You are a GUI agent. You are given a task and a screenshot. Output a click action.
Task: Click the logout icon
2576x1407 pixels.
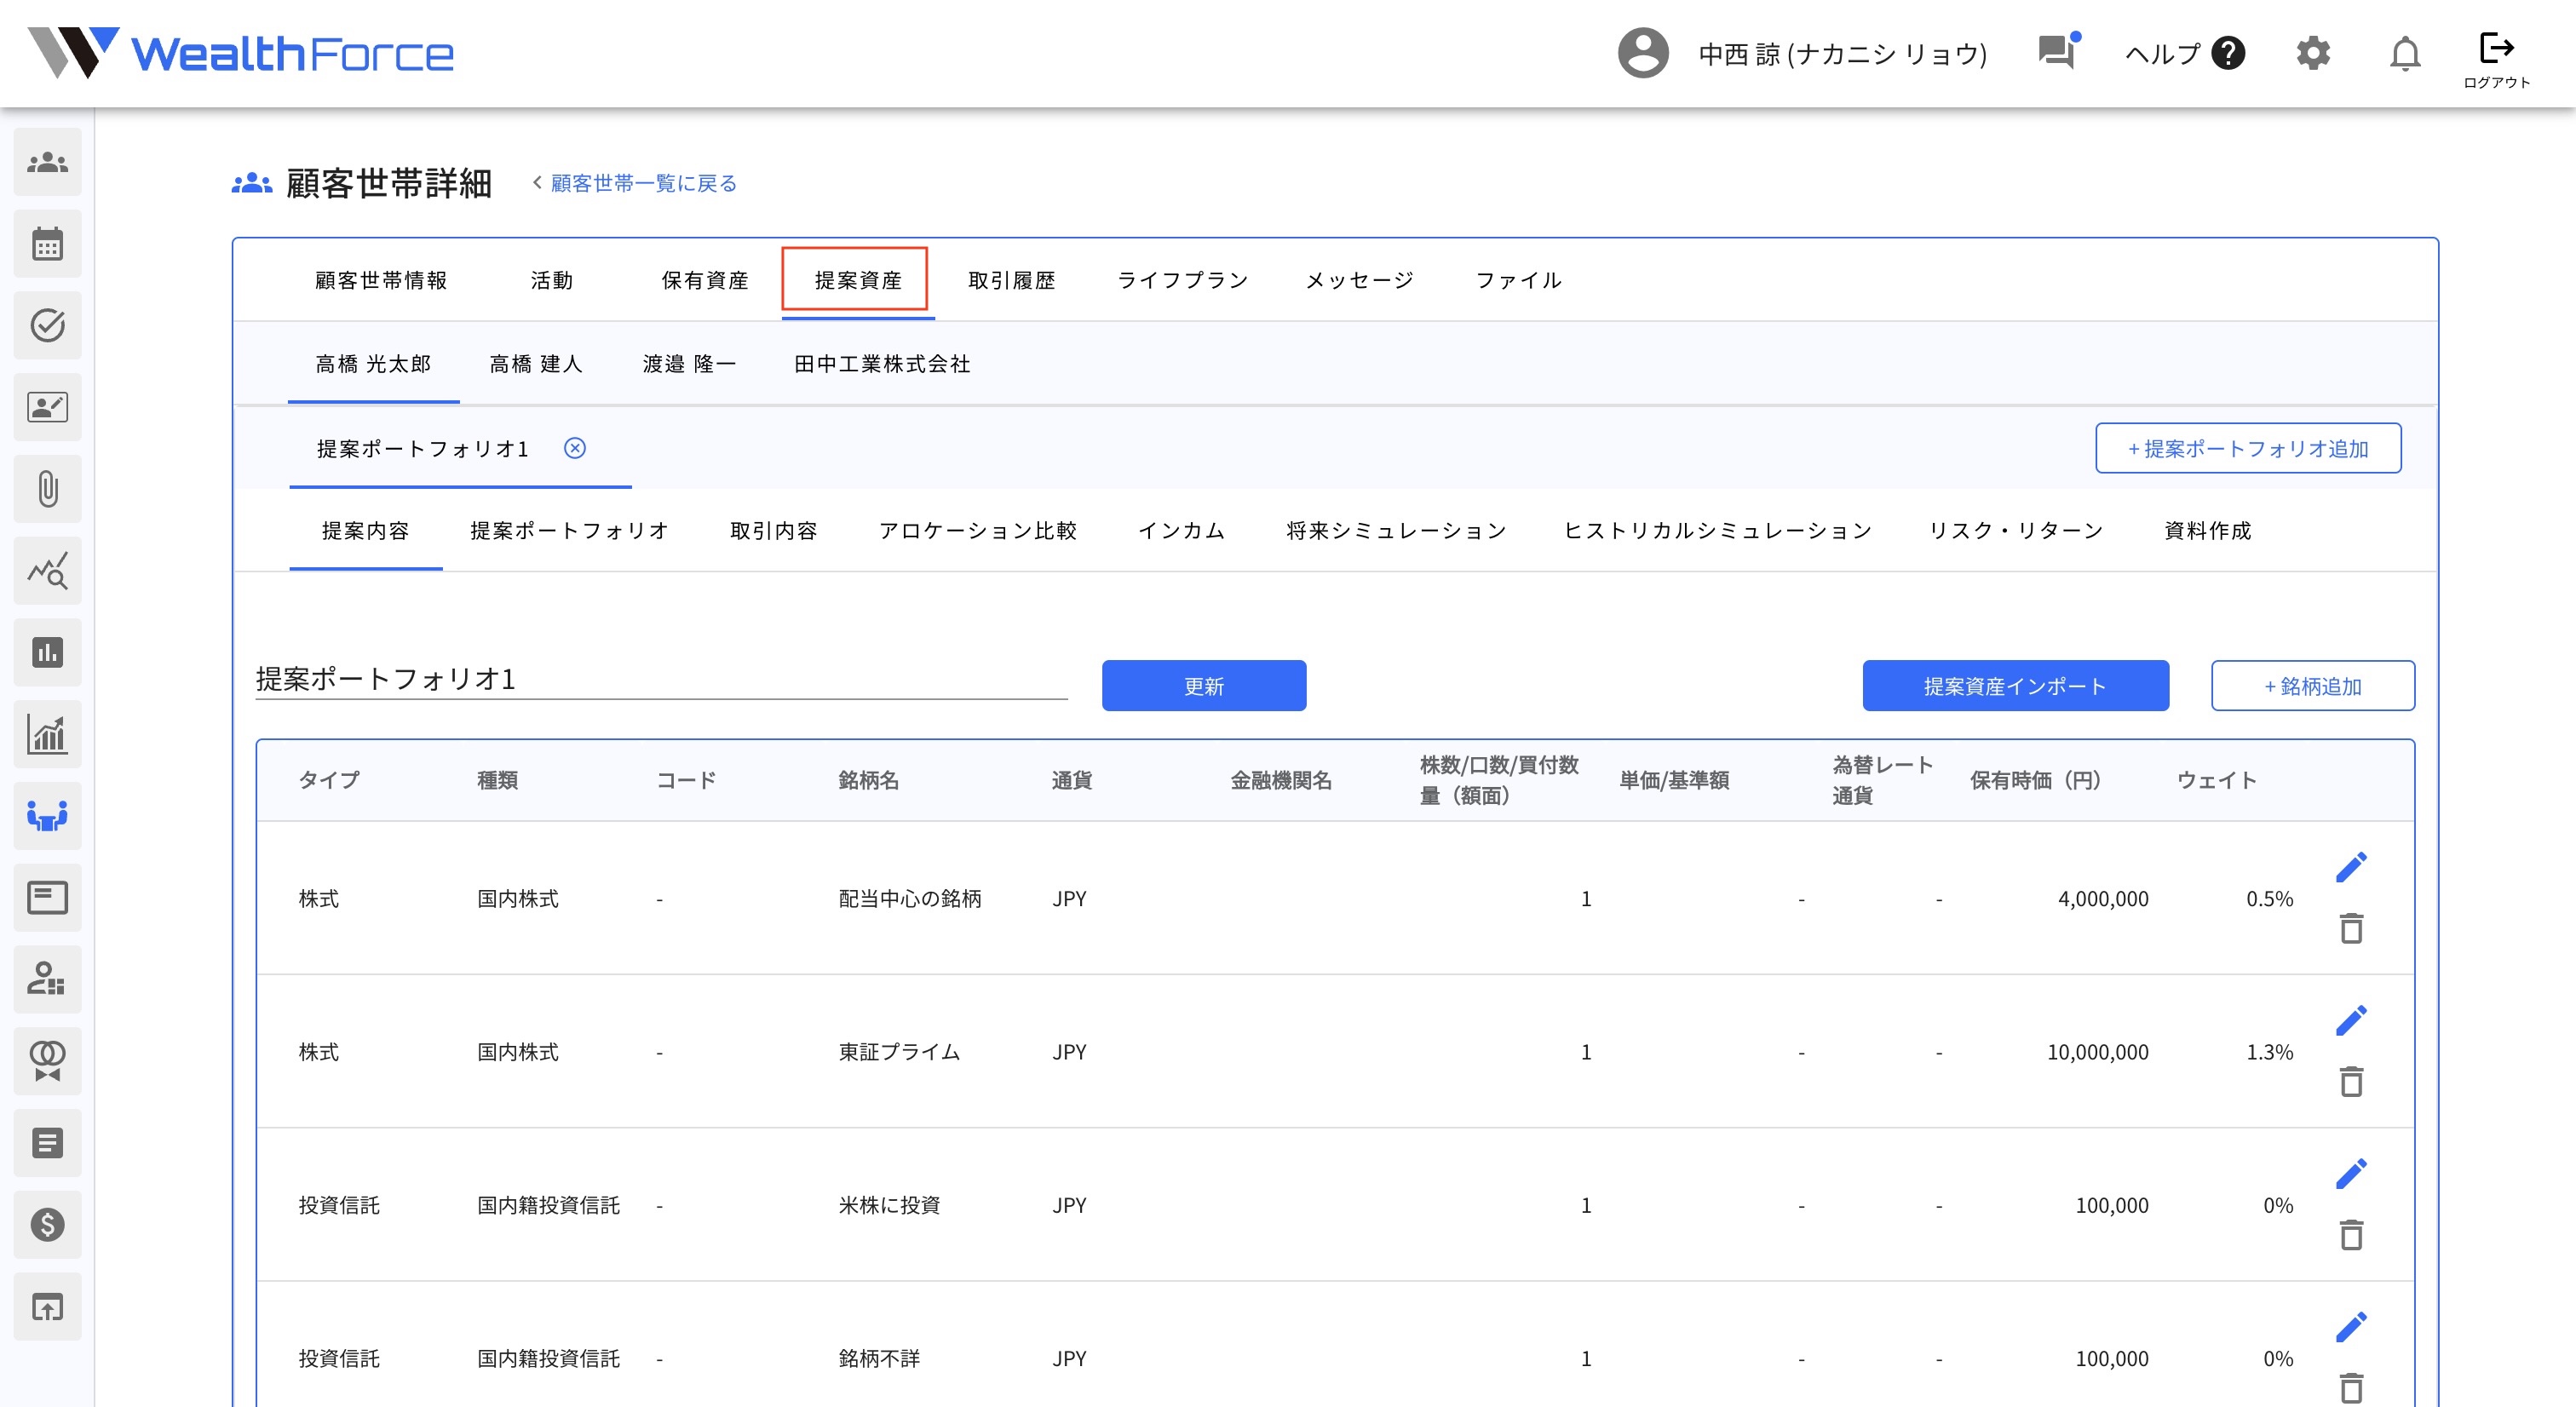2496,59
